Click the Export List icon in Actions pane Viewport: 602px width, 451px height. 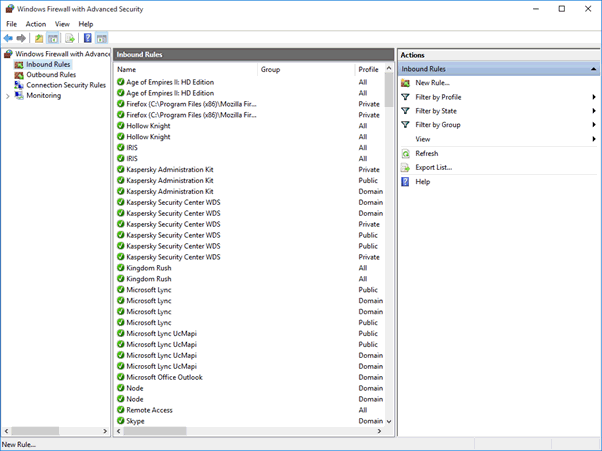405,167
